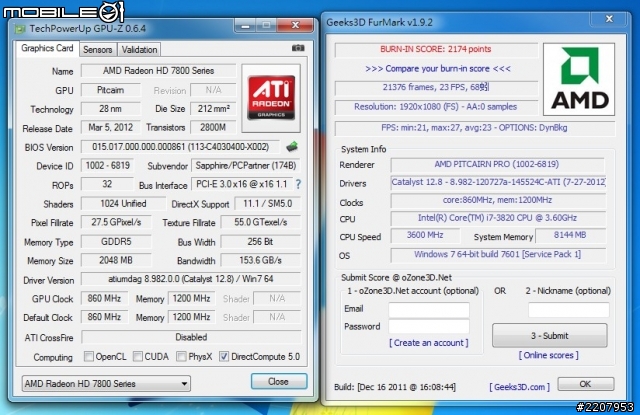This screenshot has height=415, width=640.
Task: Click the CPU Intel Core i7-3820 field
Action: (497, 218)
